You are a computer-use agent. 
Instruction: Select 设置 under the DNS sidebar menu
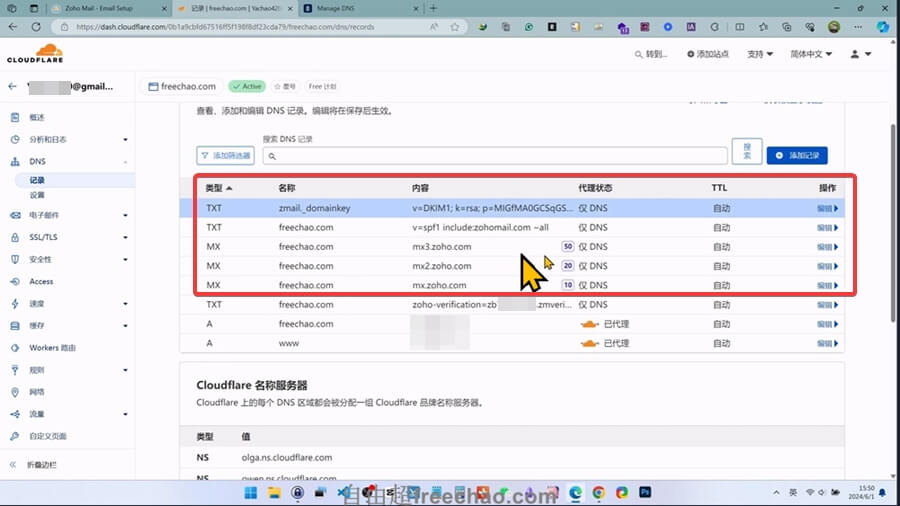pyautogui.click(x=37, y=195)
